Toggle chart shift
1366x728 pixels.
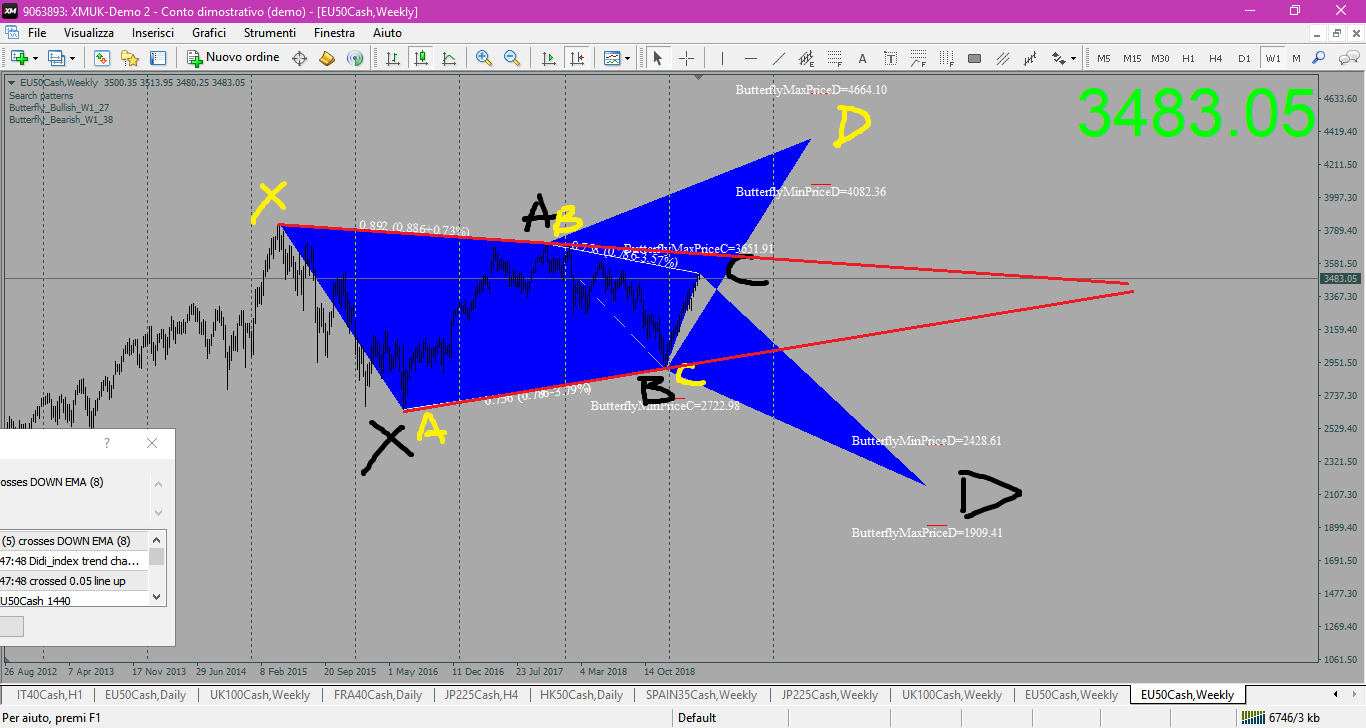(576, 58)
